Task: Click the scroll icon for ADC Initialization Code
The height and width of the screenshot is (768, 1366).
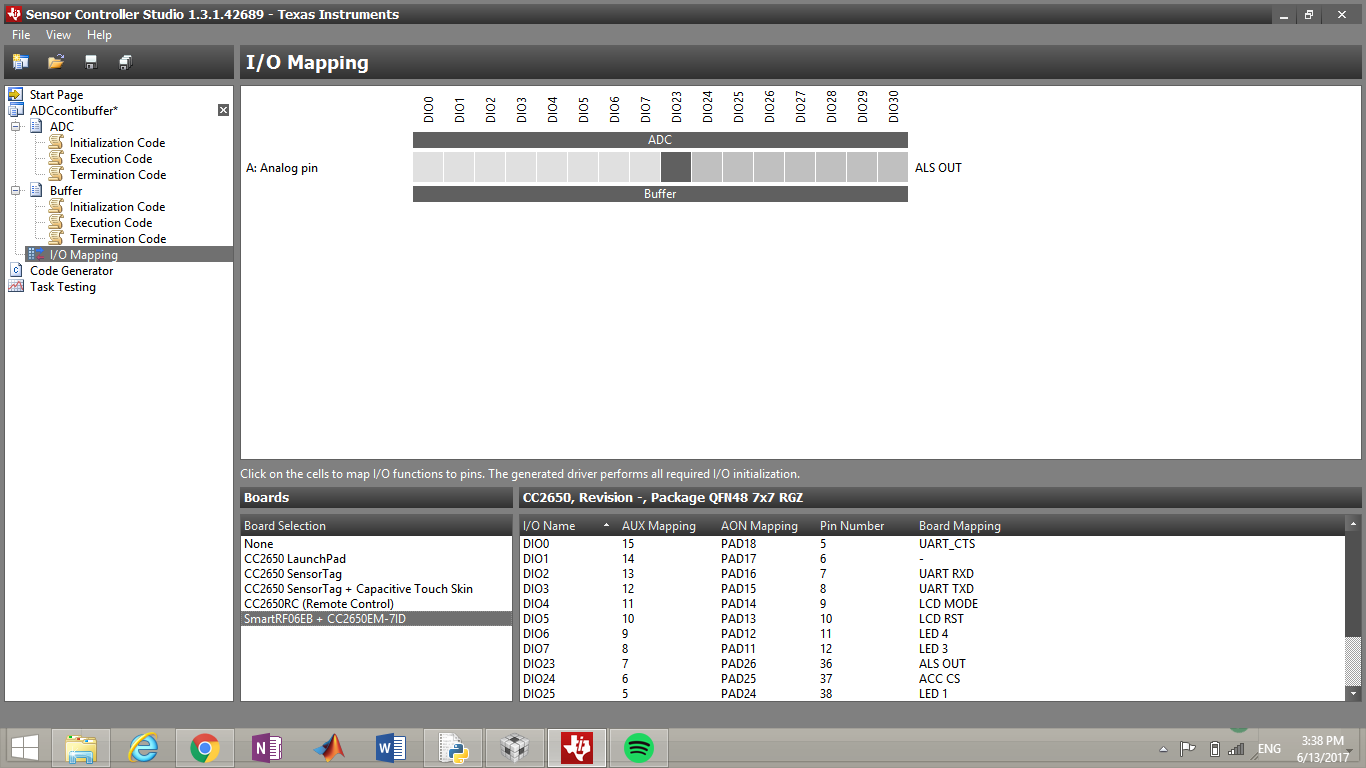Action: [x=56, y=143]
